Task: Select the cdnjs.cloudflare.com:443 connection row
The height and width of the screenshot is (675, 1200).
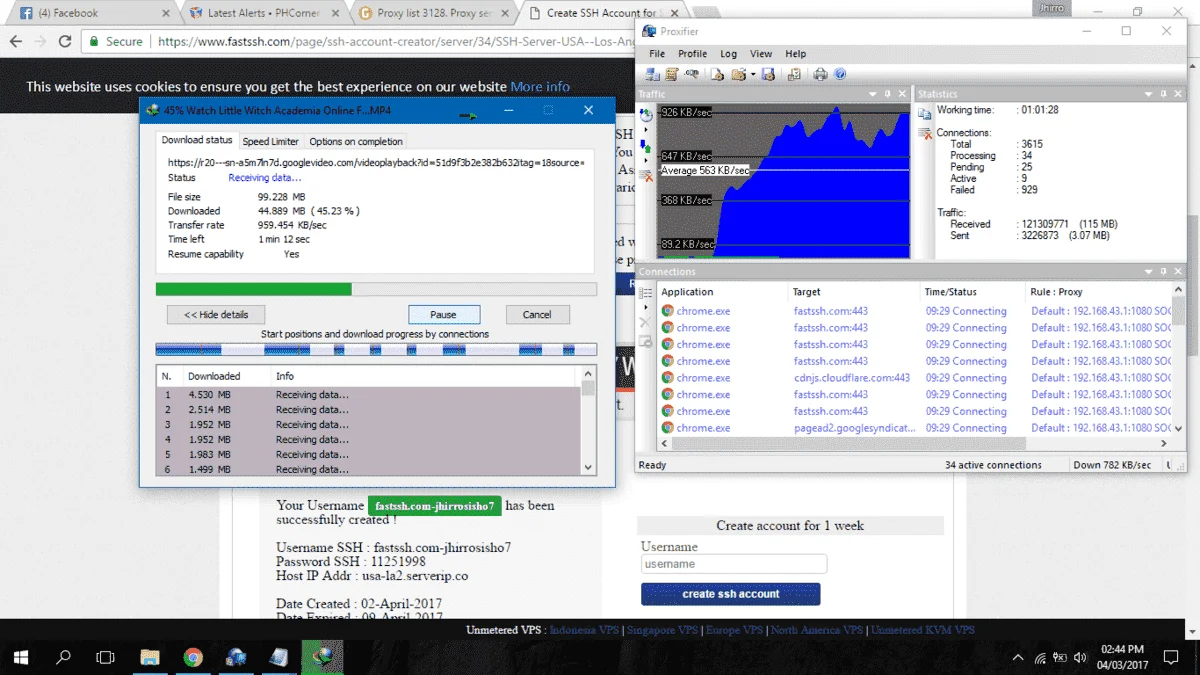Action: pos(915,378)
